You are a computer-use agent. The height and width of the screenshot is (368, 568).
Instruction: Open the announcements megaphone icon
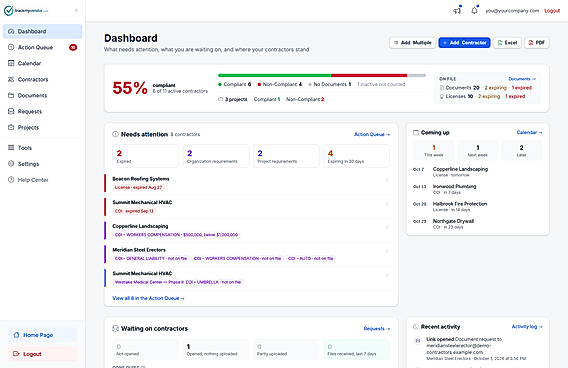pyautogui.click(x=457, y=11)
